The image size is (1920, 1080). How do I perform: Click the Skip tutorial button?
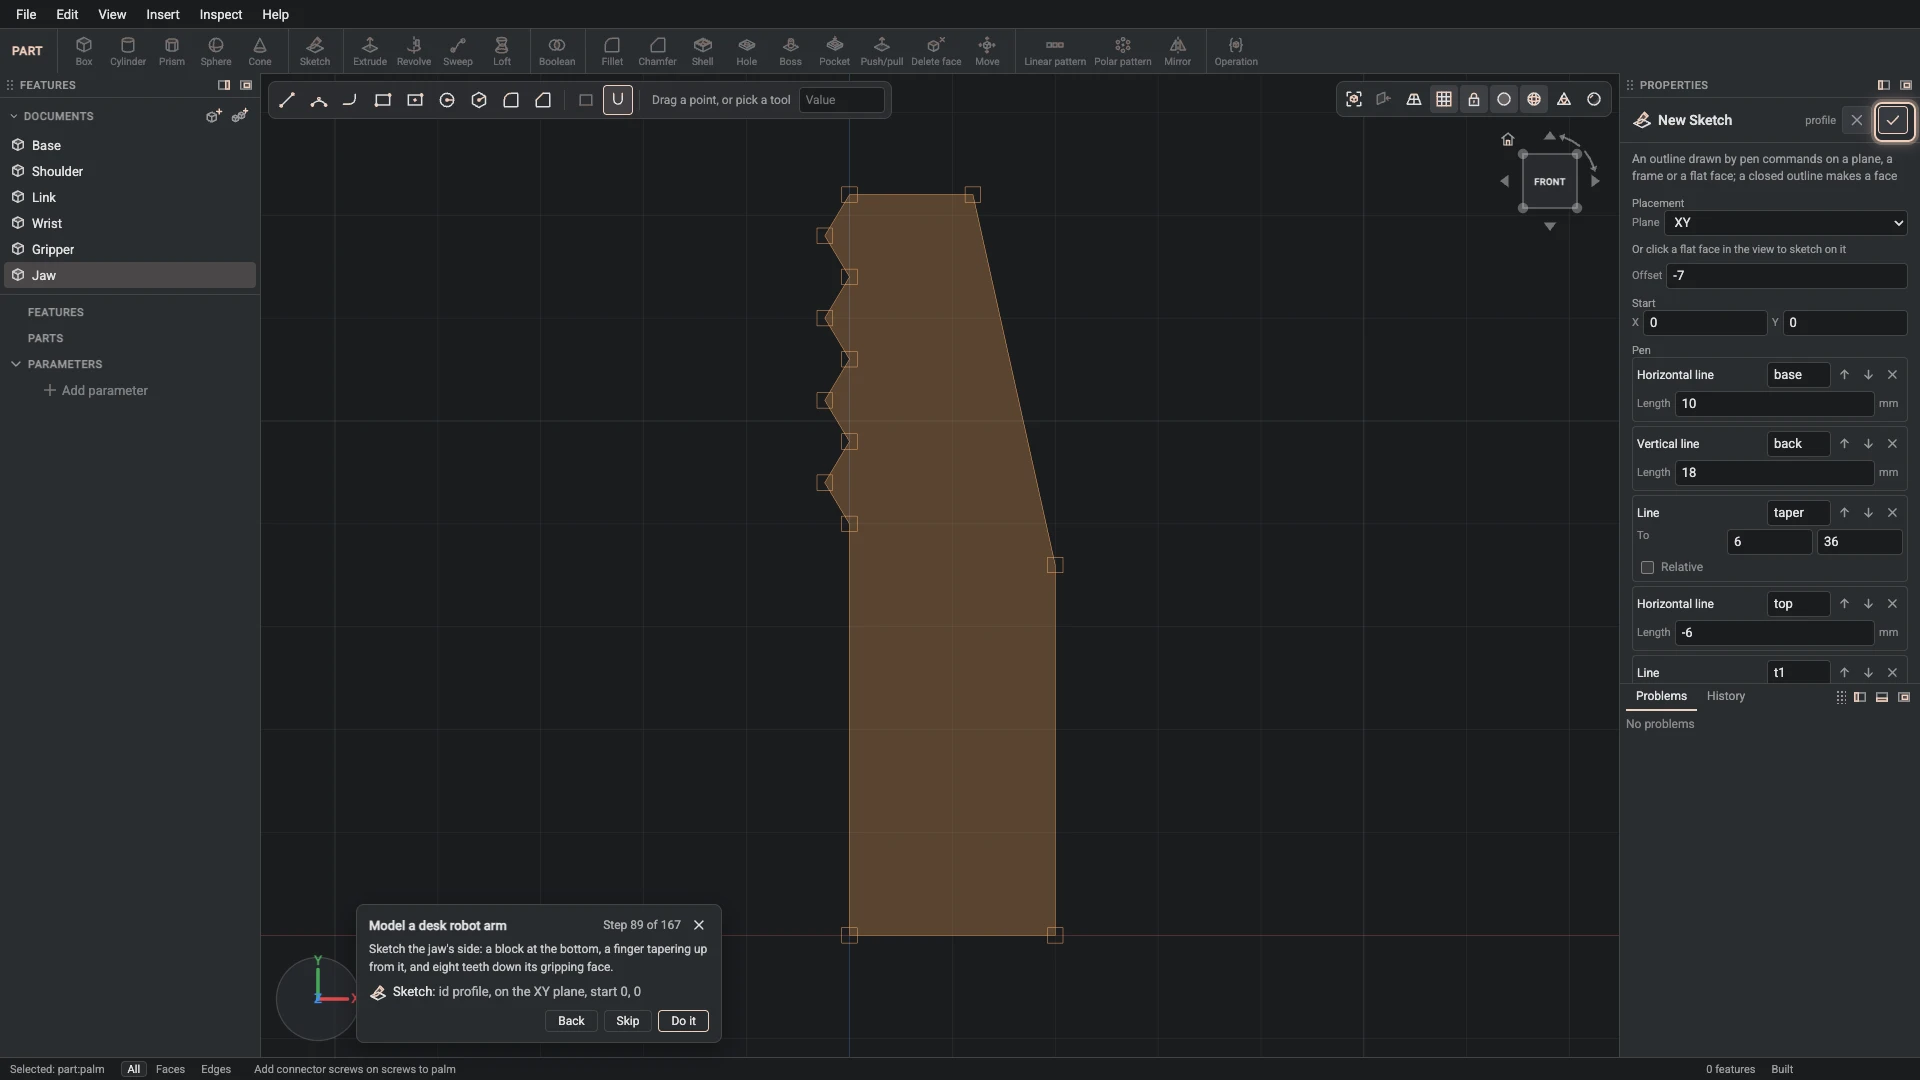coord(628,1021)
